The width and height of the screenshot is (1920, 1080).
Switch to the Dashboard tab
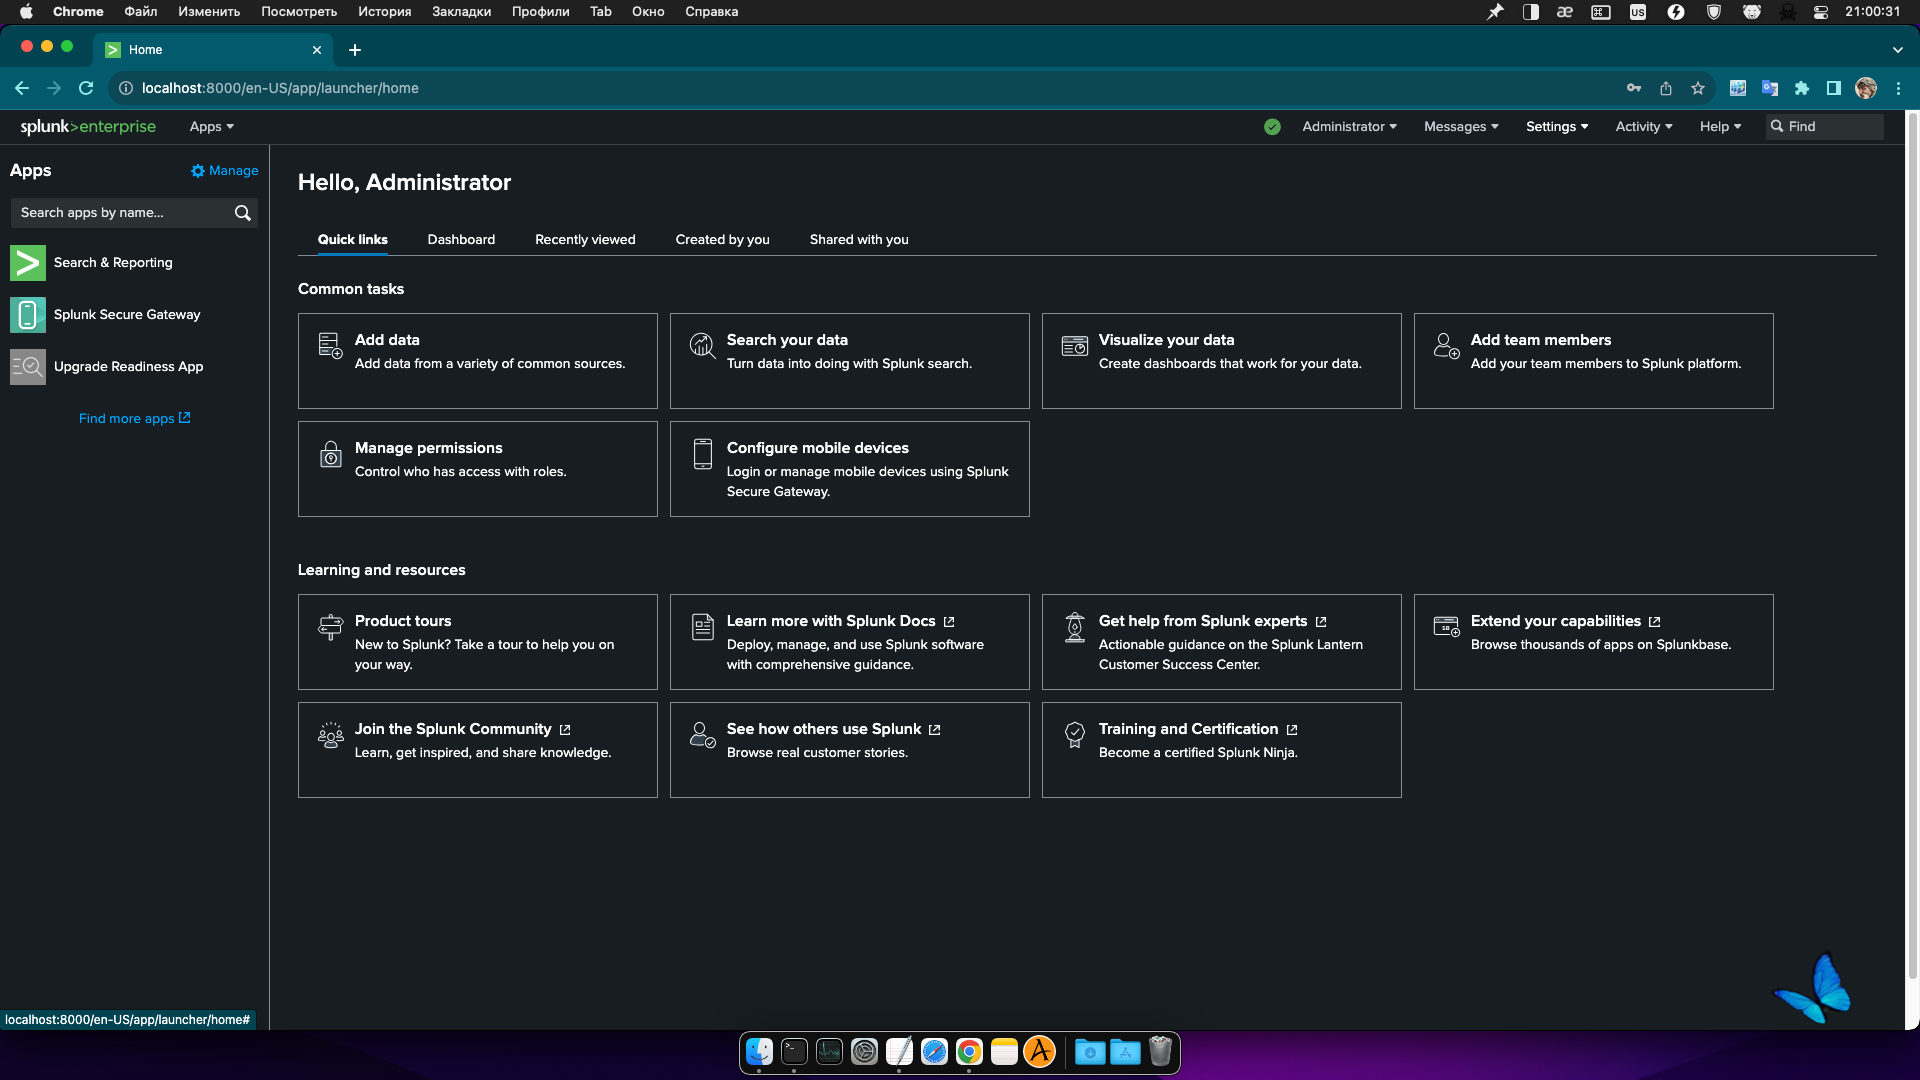point(461,240)
